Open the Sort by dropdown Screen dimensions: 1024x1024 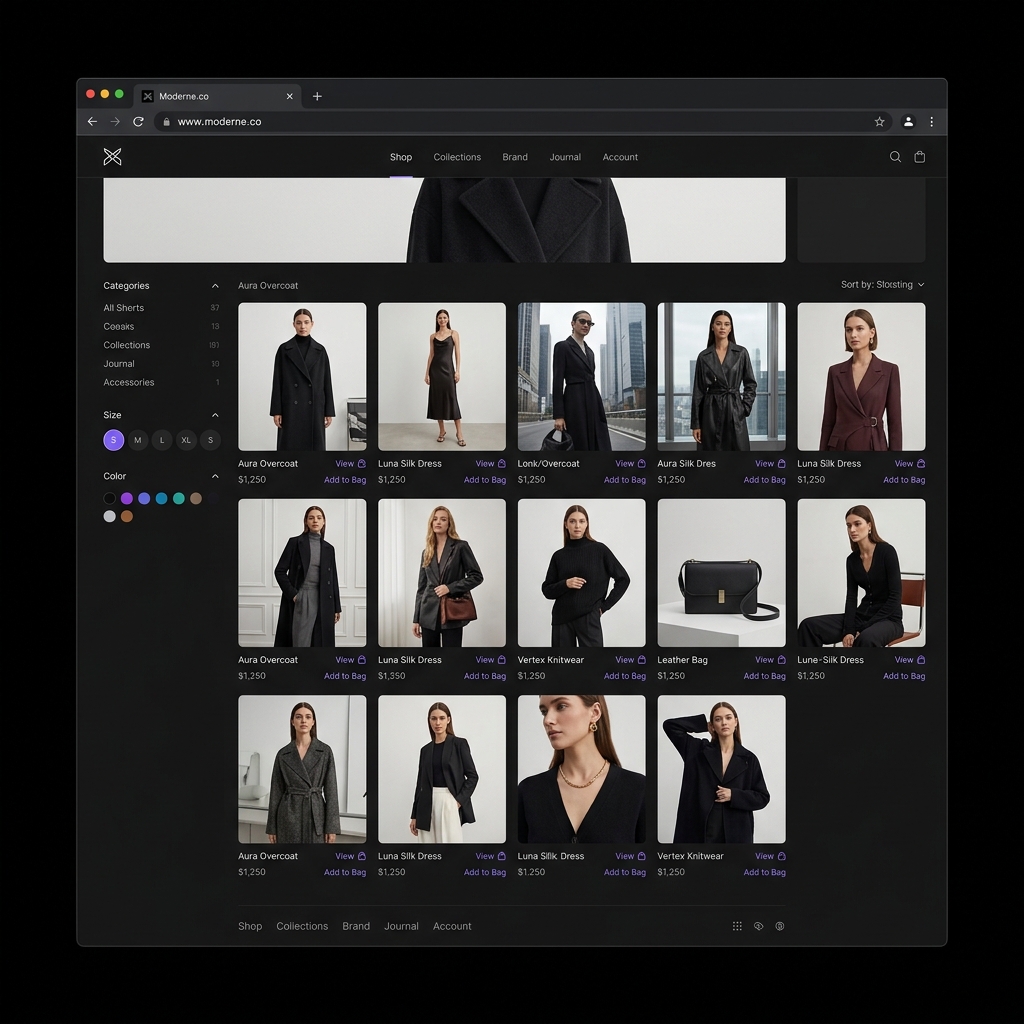tap(882, 285)
